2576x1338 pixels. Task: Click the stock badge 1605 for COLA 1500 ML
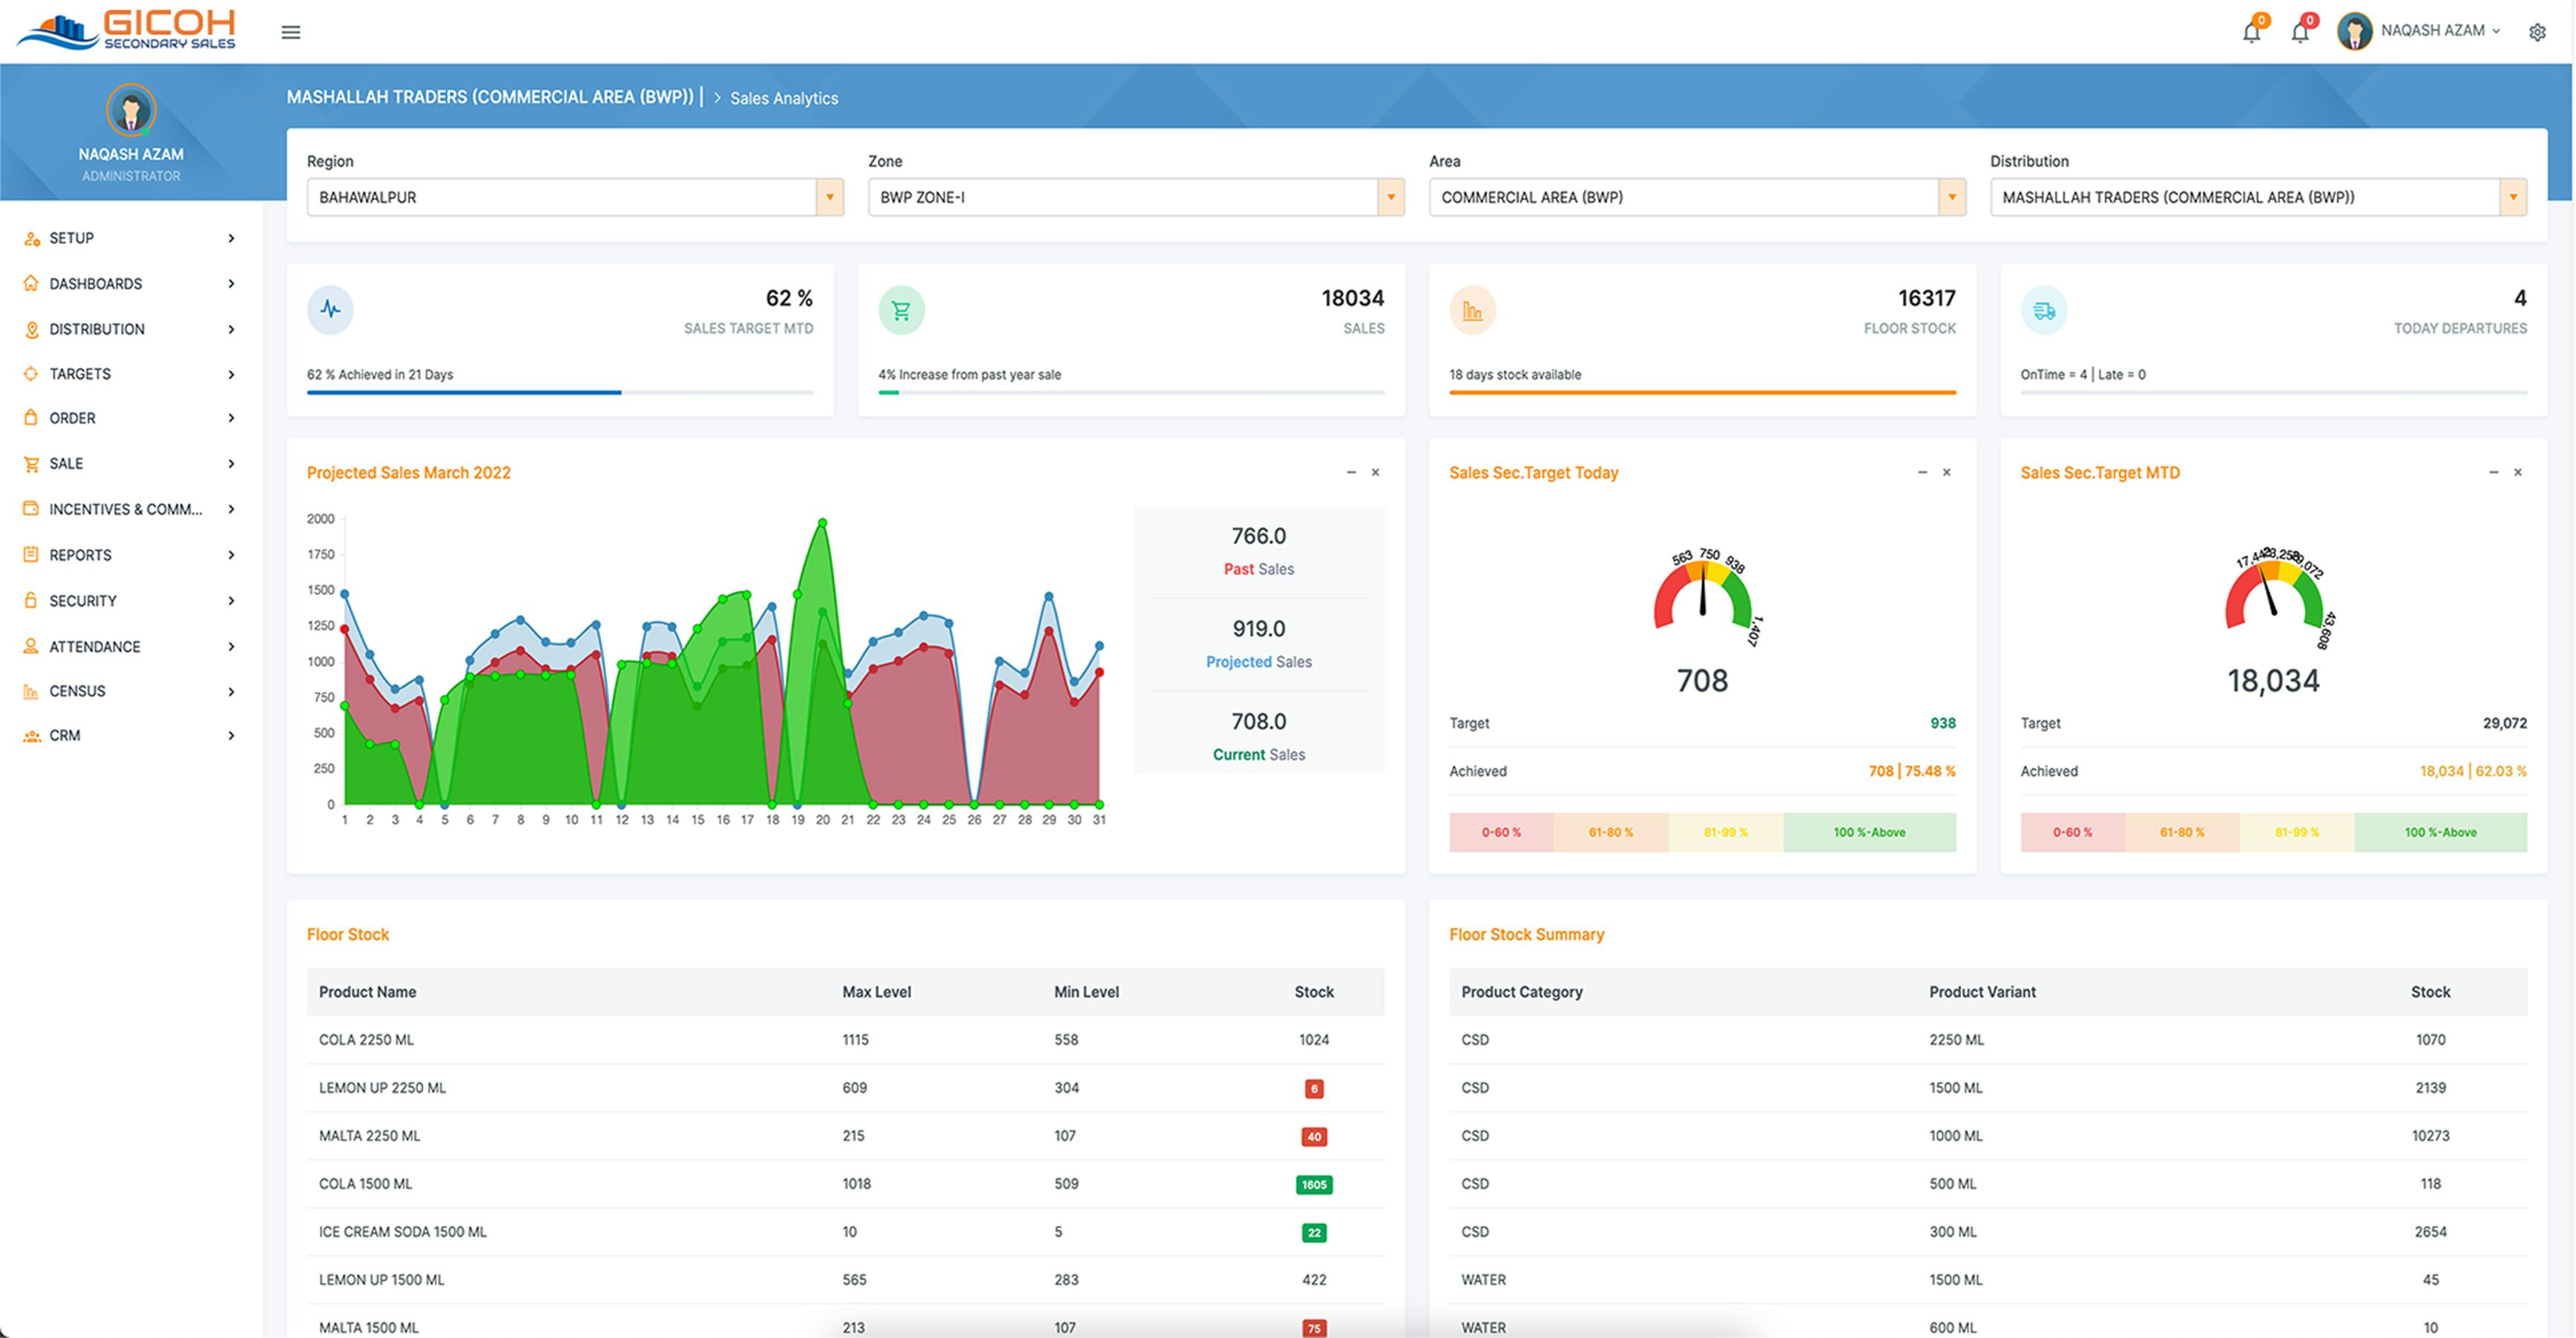1313,1184
